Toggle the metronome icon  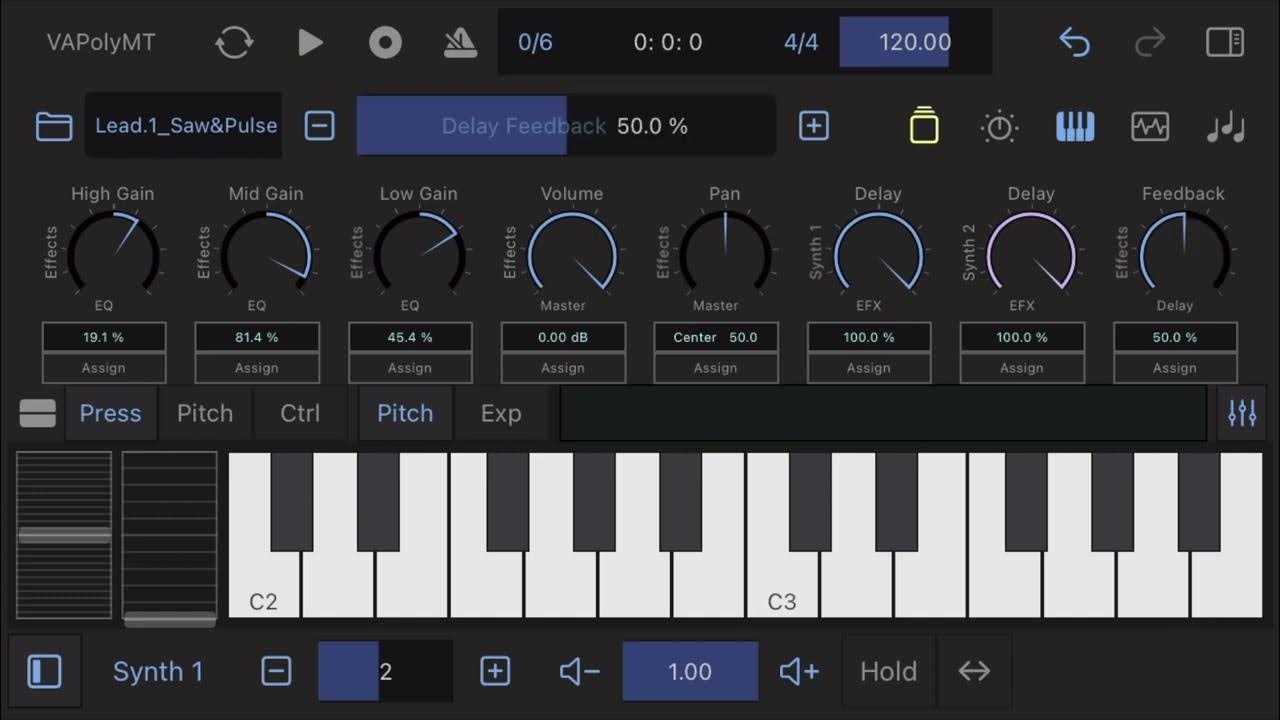pyautogui.click(x=460, y=42)
